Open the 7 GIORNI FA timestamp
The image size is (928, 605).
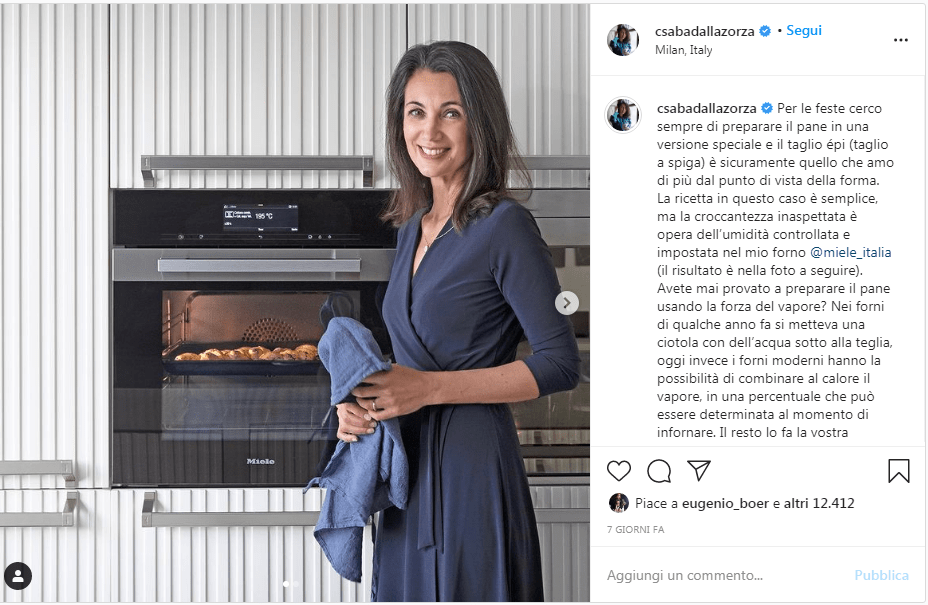(636, 529)
